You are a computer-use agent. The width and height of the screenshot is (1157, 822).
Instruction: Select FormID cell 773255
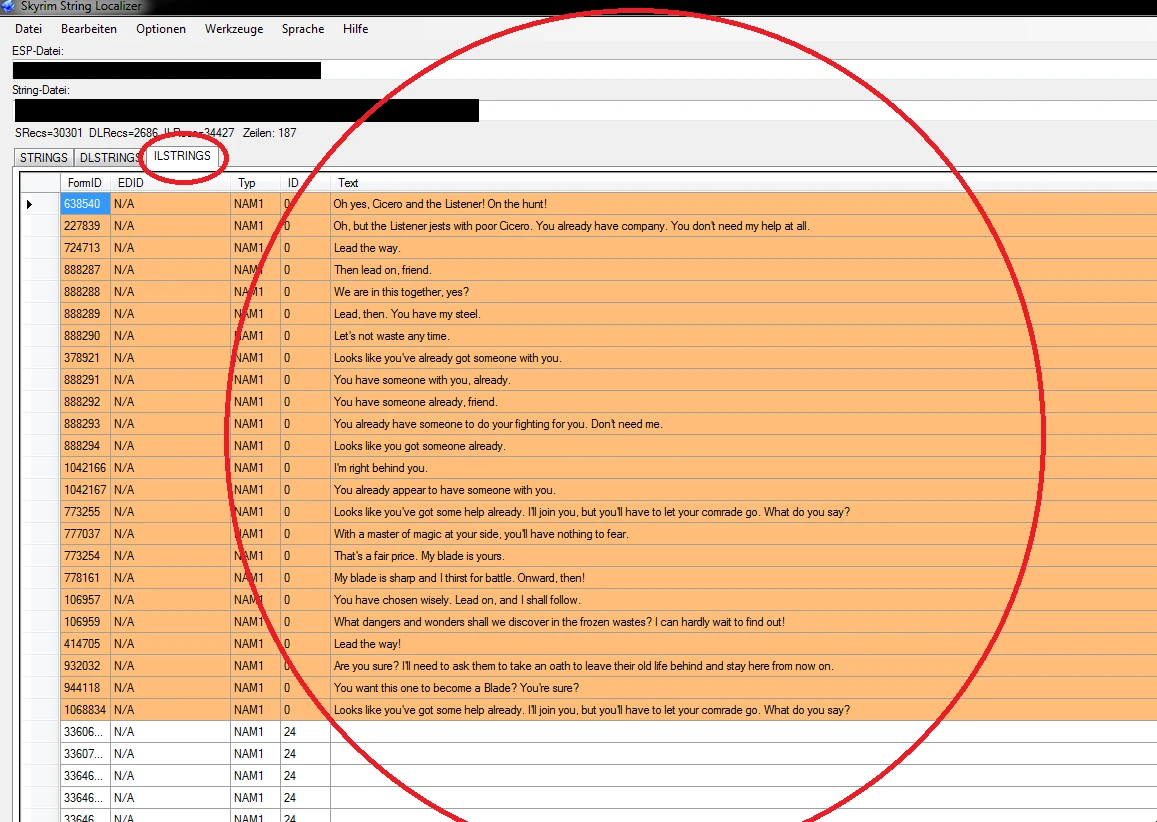click(85, 512)
